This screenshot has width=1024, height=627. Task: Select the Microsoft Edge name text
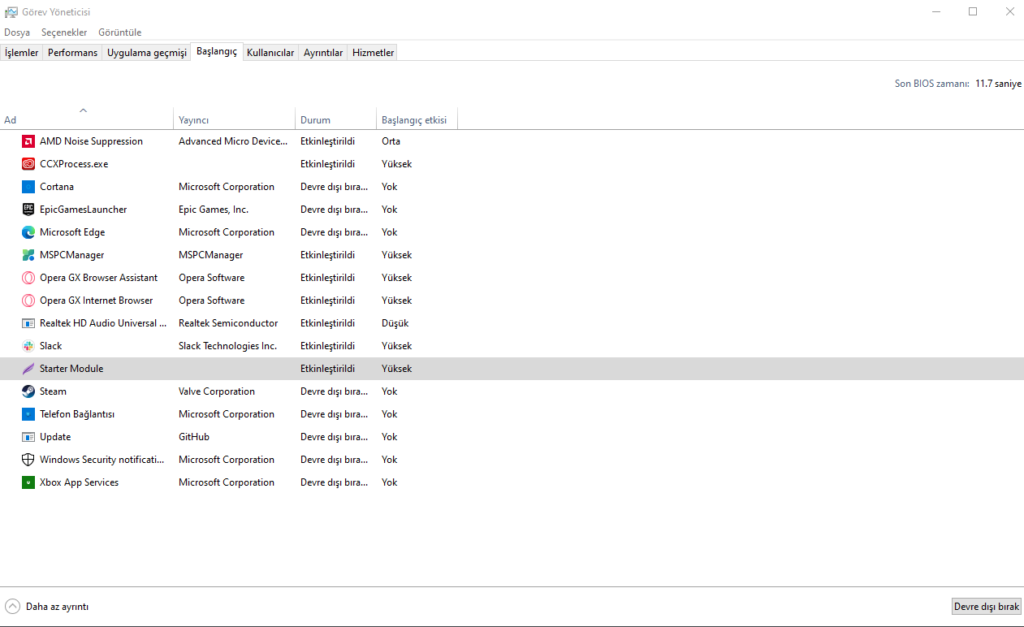pos(72,232)
